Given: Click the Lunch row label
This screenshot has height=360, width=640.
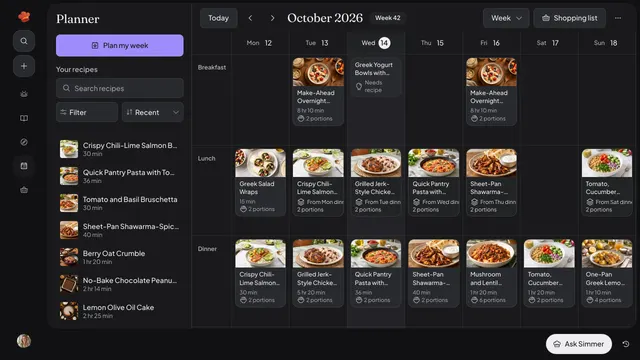Looking at the screenshot, I should pyautogui.click(x=207, y=158).
